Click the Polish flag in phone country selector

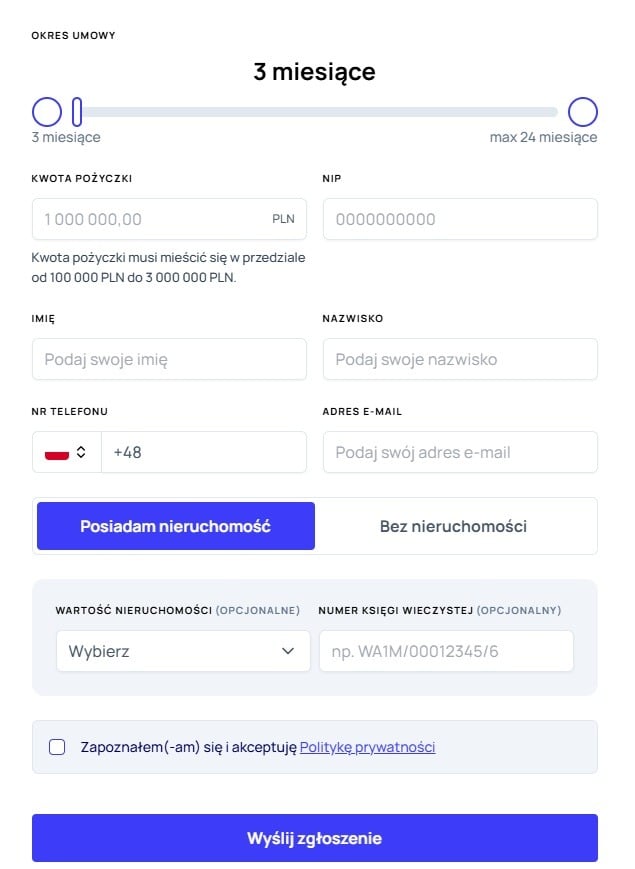pos(56,452)
